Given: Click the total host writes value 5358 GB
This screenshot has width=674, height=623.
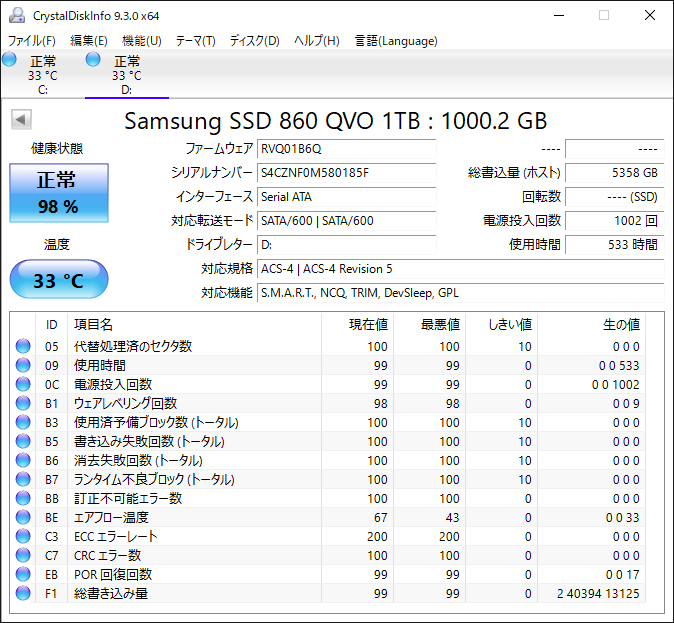Looking at the screenshot, I should click(x=615, y=173).
